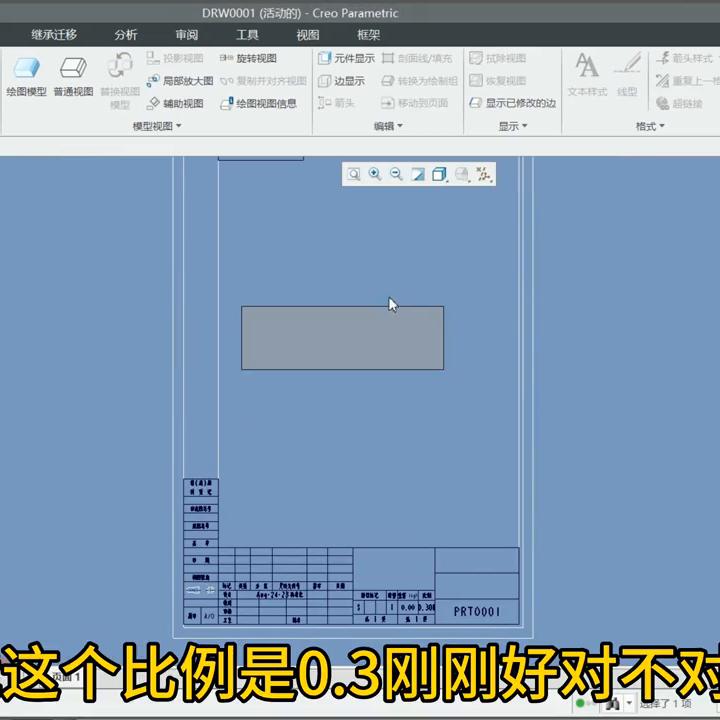This screenshot has height=720, width=720.
Task: Click 拭除视图 erase view
Action: coord(497,58)
